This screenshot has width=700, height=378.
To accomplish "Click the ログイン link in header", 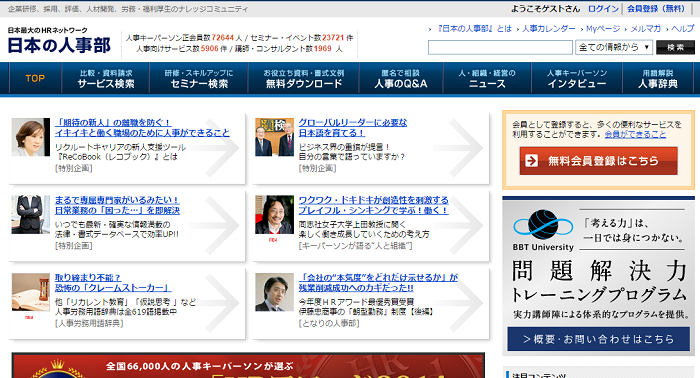I will pyautogui.click(x=603, y=8).
